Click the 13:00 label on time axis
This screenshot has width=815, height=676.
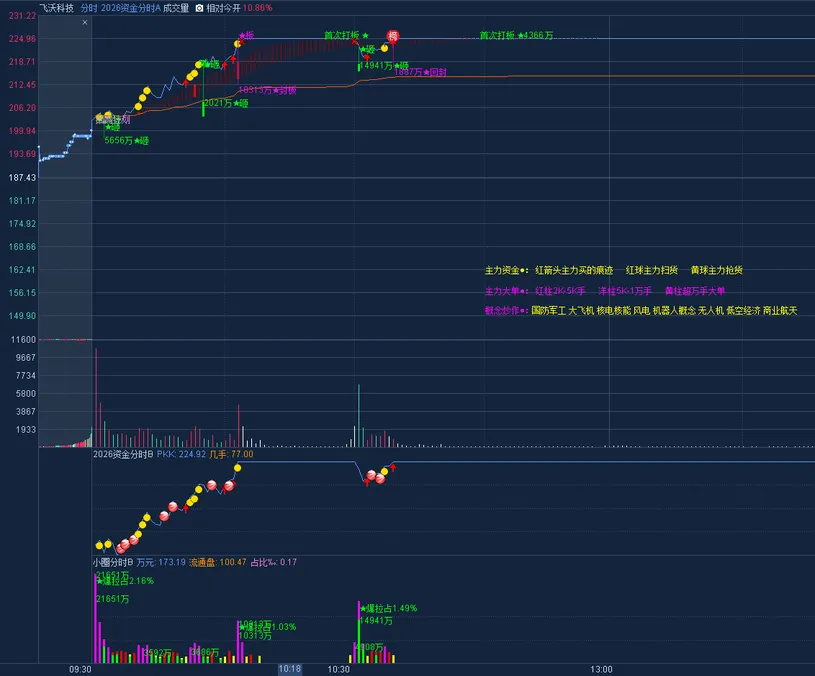coord(601,669)
